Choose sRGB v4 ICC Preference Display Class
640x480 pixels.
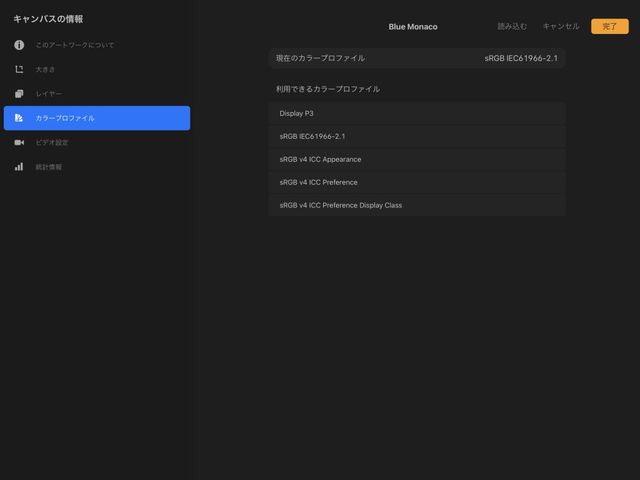pos(417,205)
